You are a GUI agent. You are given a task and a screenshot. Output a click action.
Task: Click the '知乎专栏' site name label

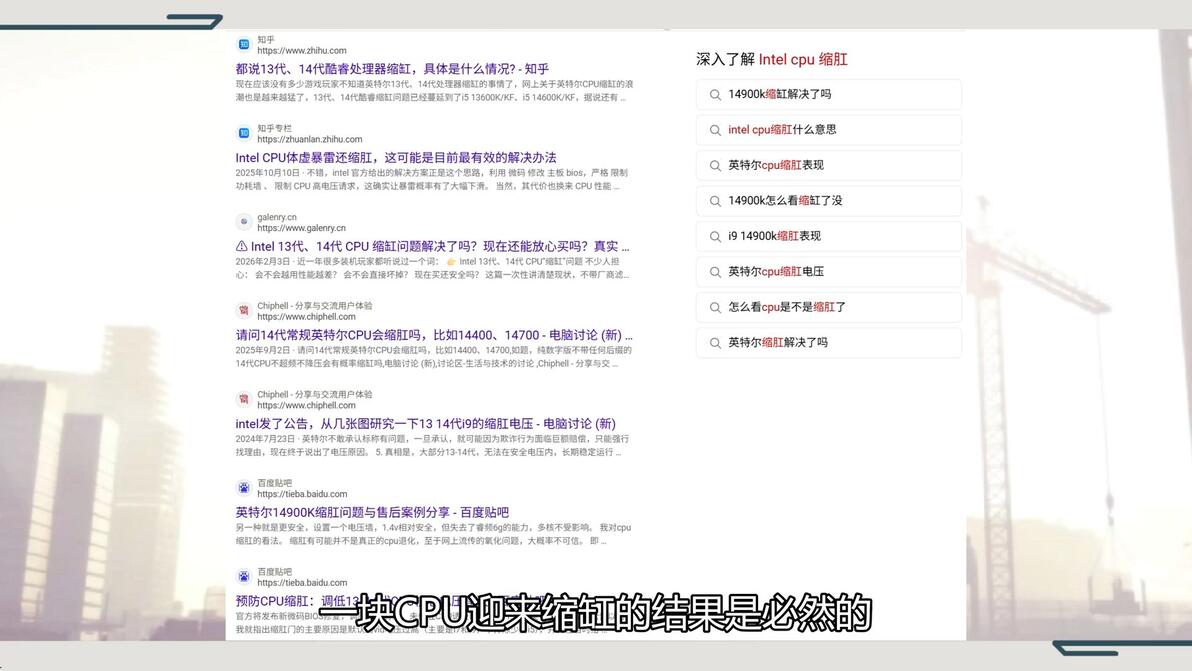pos(274,128)
